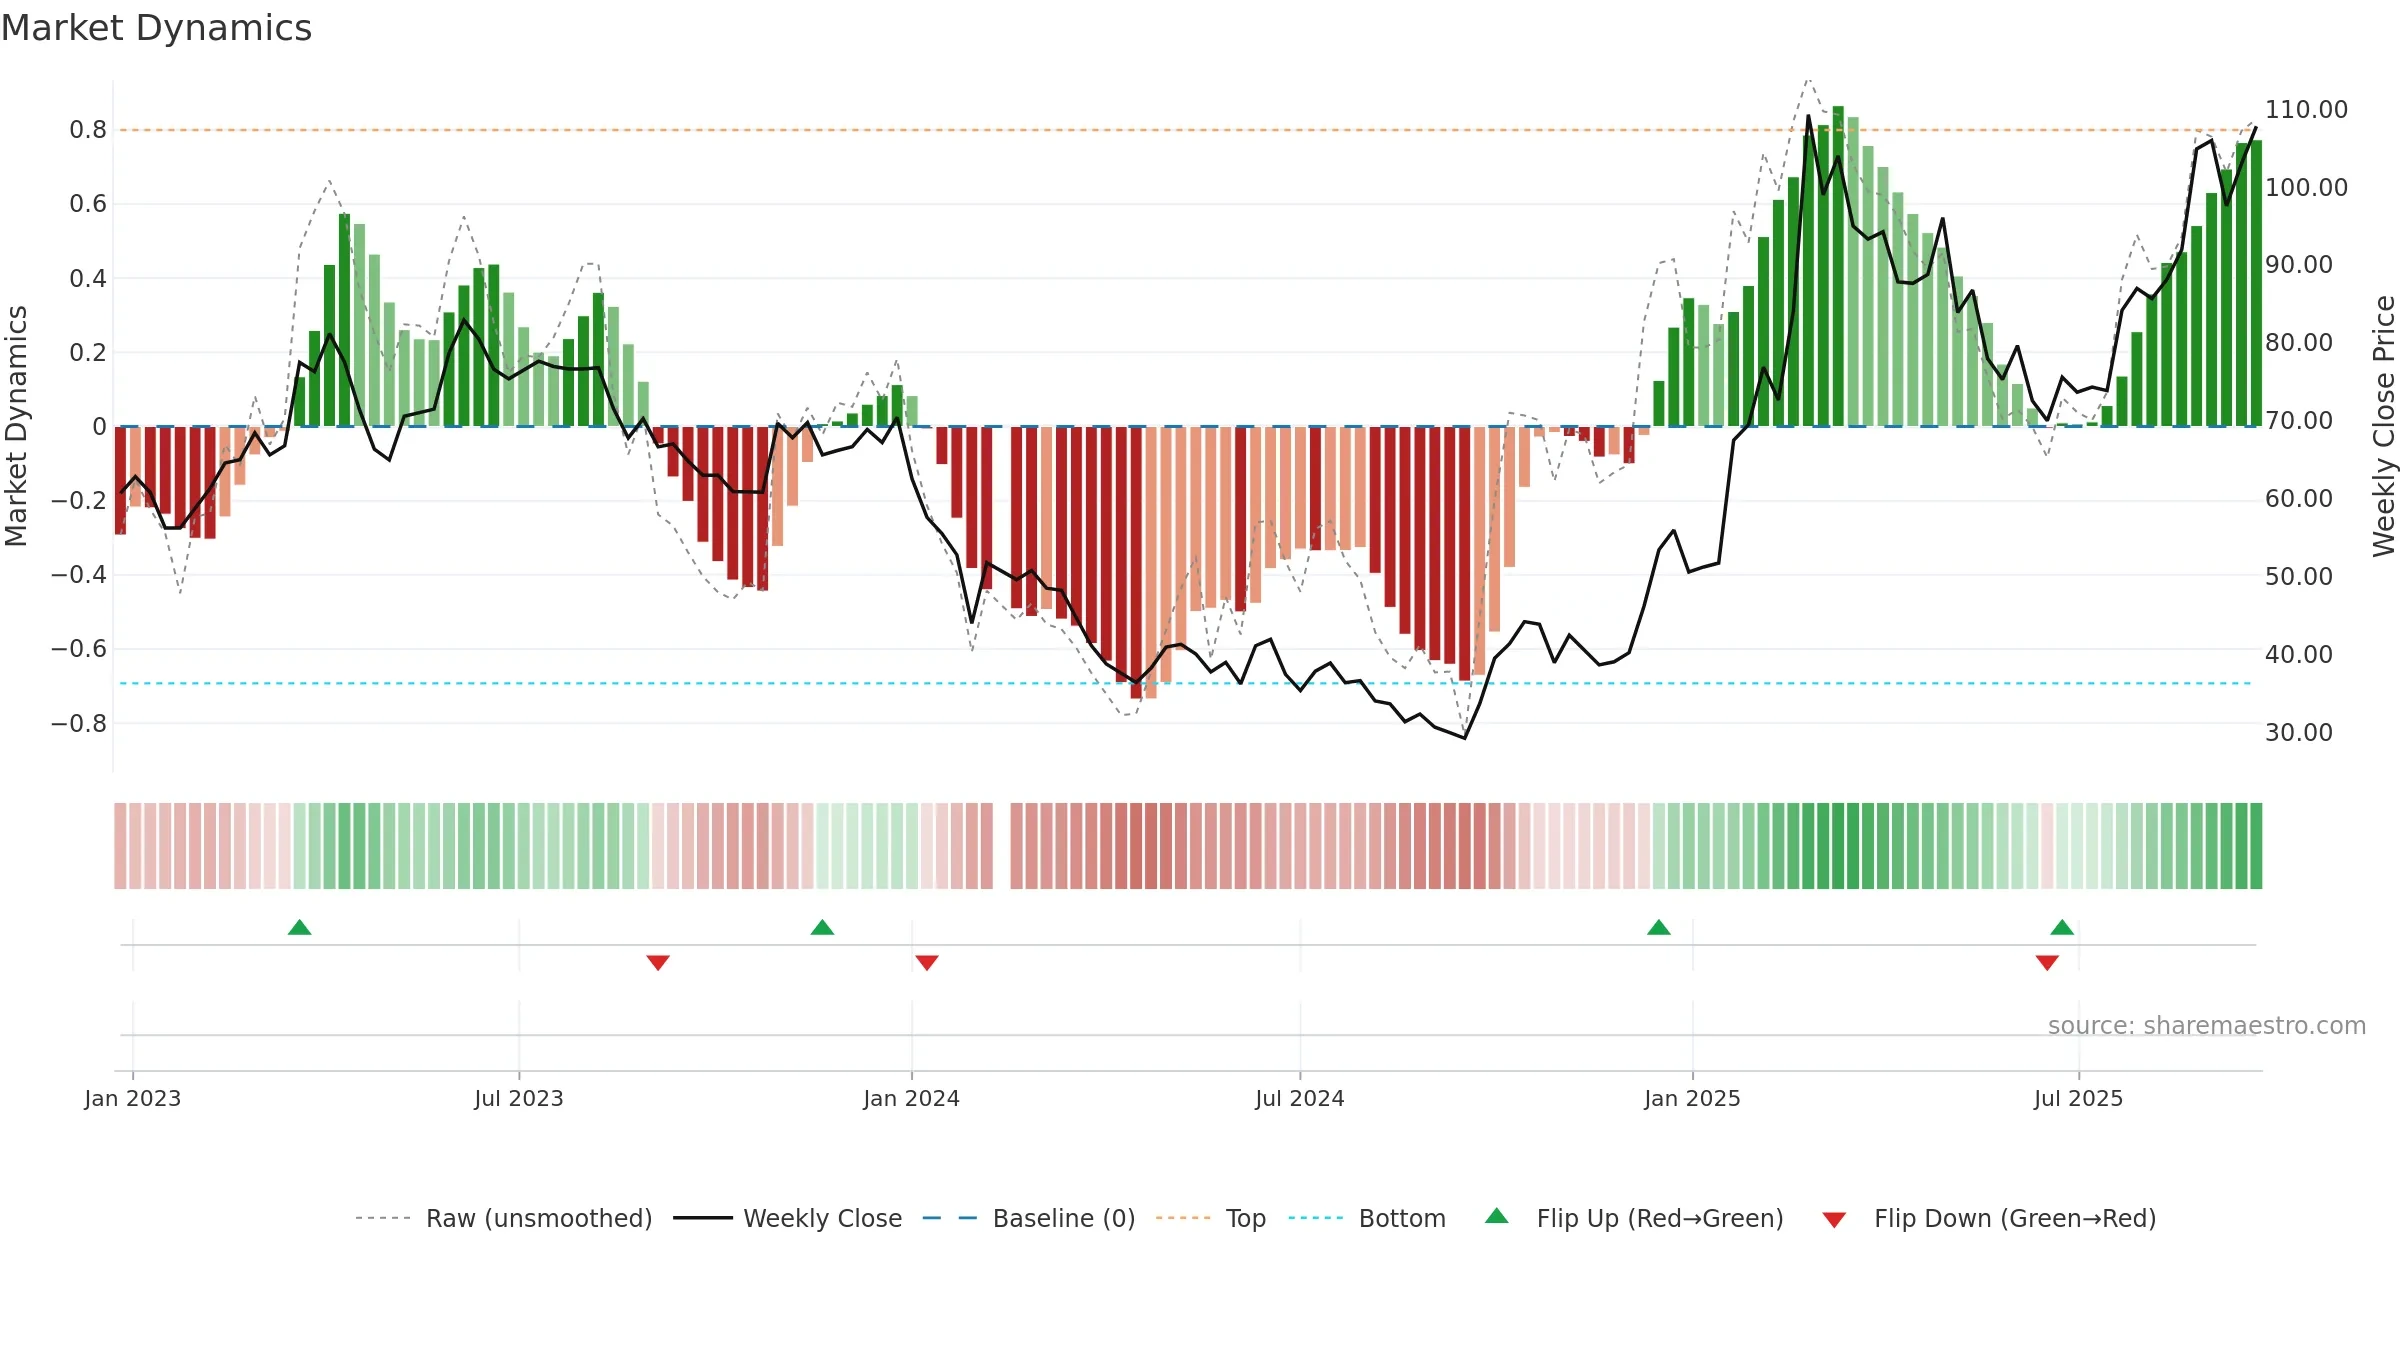Click the Jan 2025 axis label
The height and width of the screenshot is (1350, 2400).
point(1693,1098)
